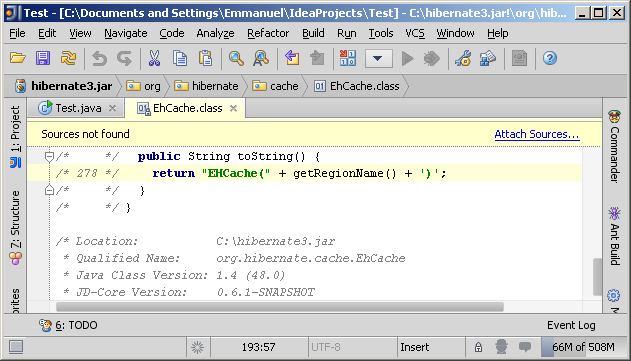Click the horizontal editor scrollbar
Screen dimensions: 631x361
point(280,307)
